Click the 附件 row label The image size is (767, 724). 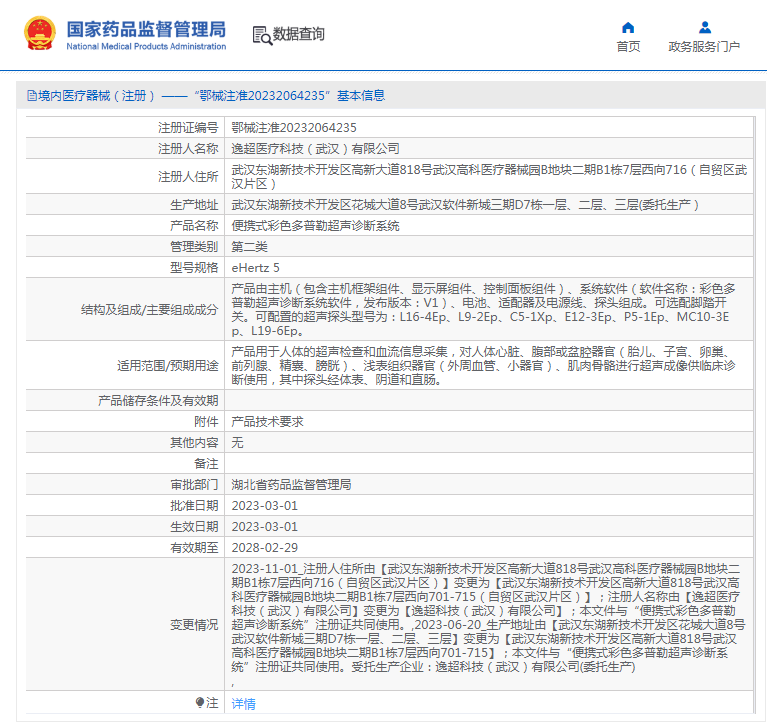[x=206, y=422]
